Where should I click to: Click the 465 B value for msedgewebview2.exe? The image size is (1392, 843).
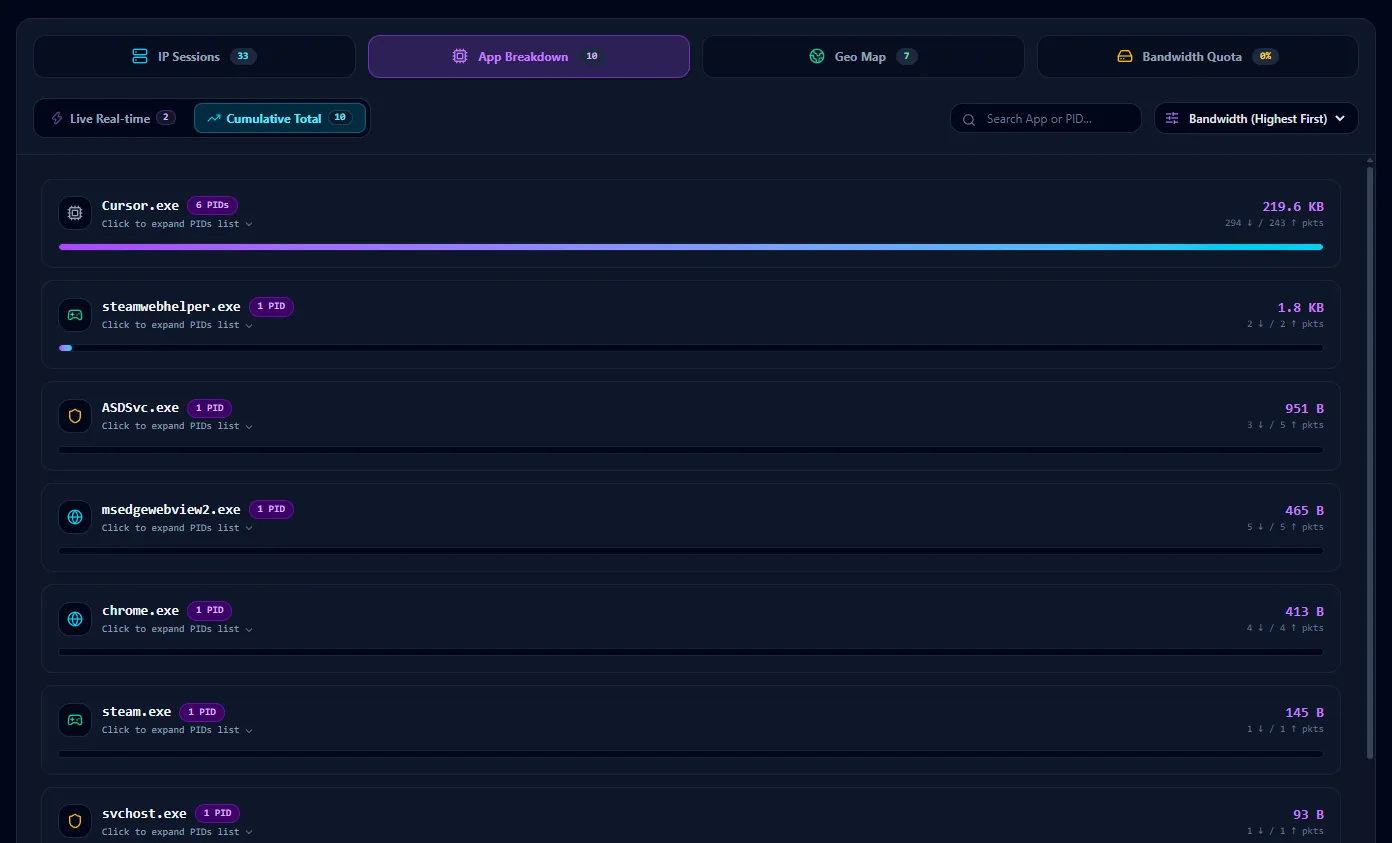pos(1304,511)
